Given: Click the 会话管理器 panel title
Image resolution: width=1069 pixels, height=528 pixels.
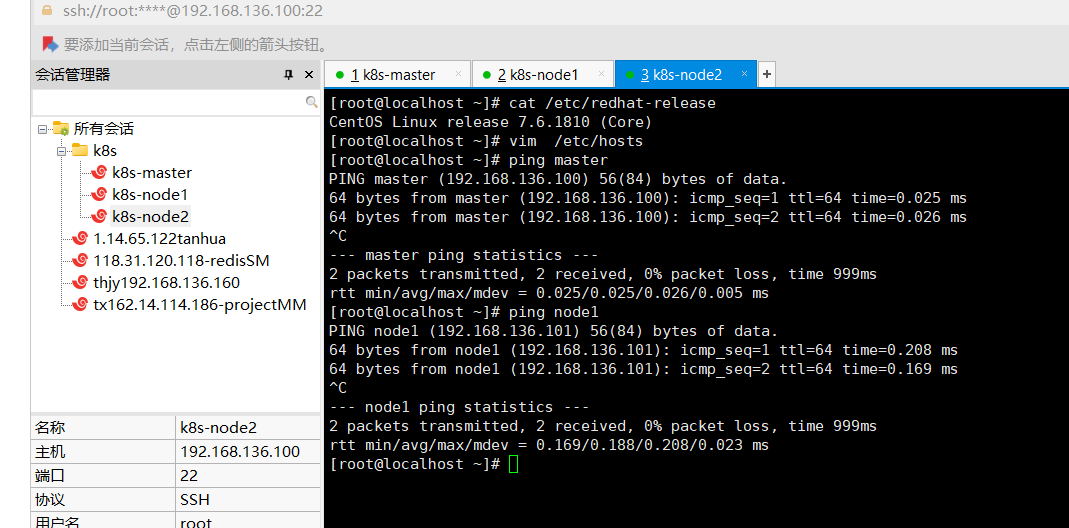Looking at the screenshot, I should pyautogui.click(x=73, y=75).
